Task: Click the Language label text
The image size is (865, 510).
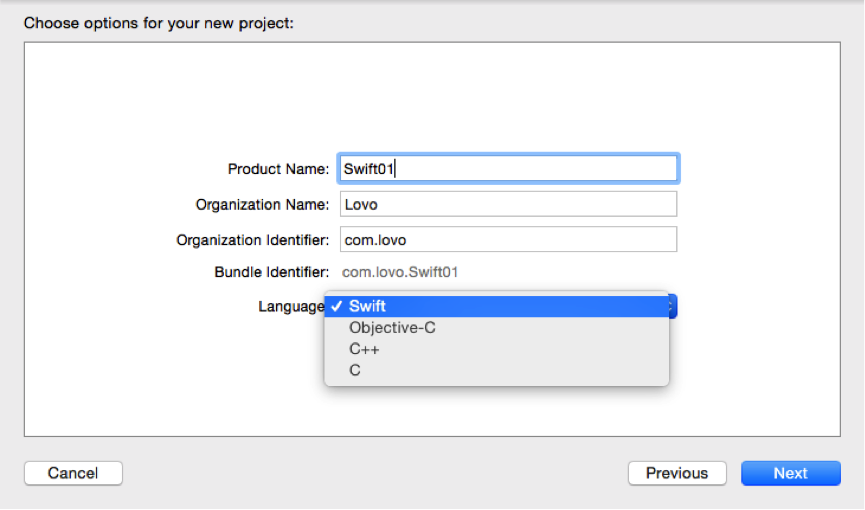Action: point(291,306)
